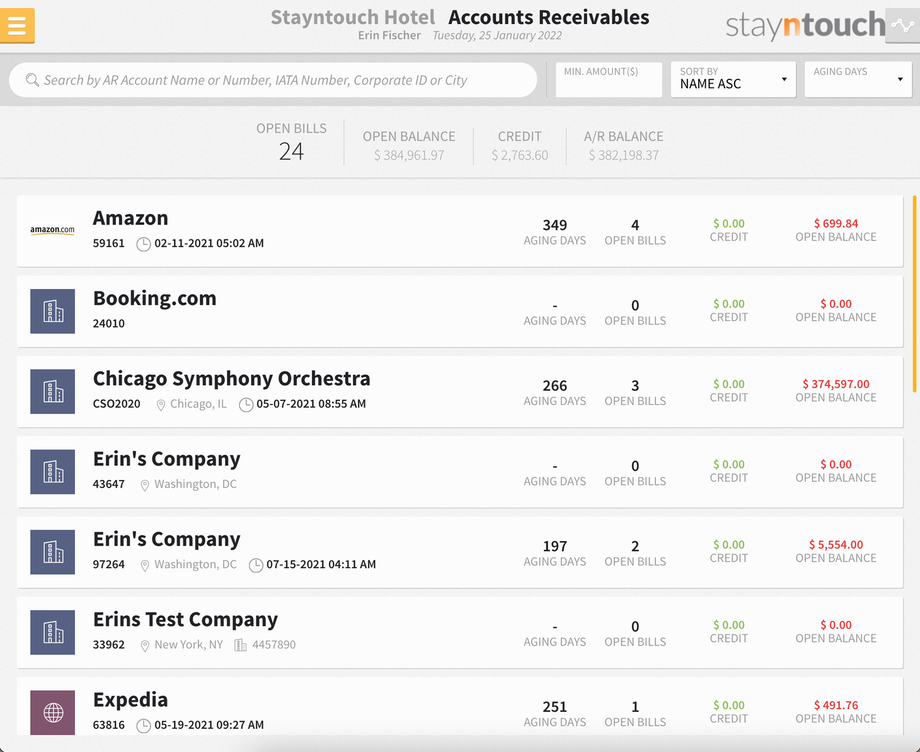The height and width of the screenshot is (752, 920).
Task: Click location pin beside Chicago, IL
Action: click(x=160, y=405)
